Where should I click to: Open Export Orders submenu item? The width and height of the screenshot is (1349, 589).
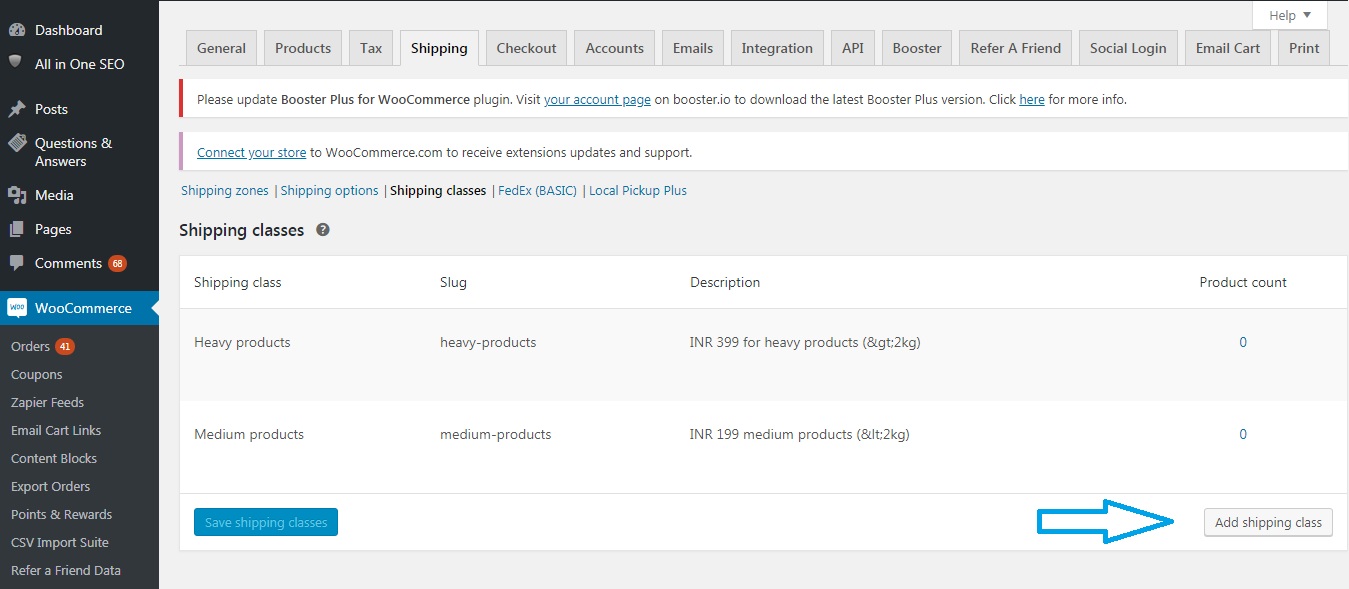(50, 486)
